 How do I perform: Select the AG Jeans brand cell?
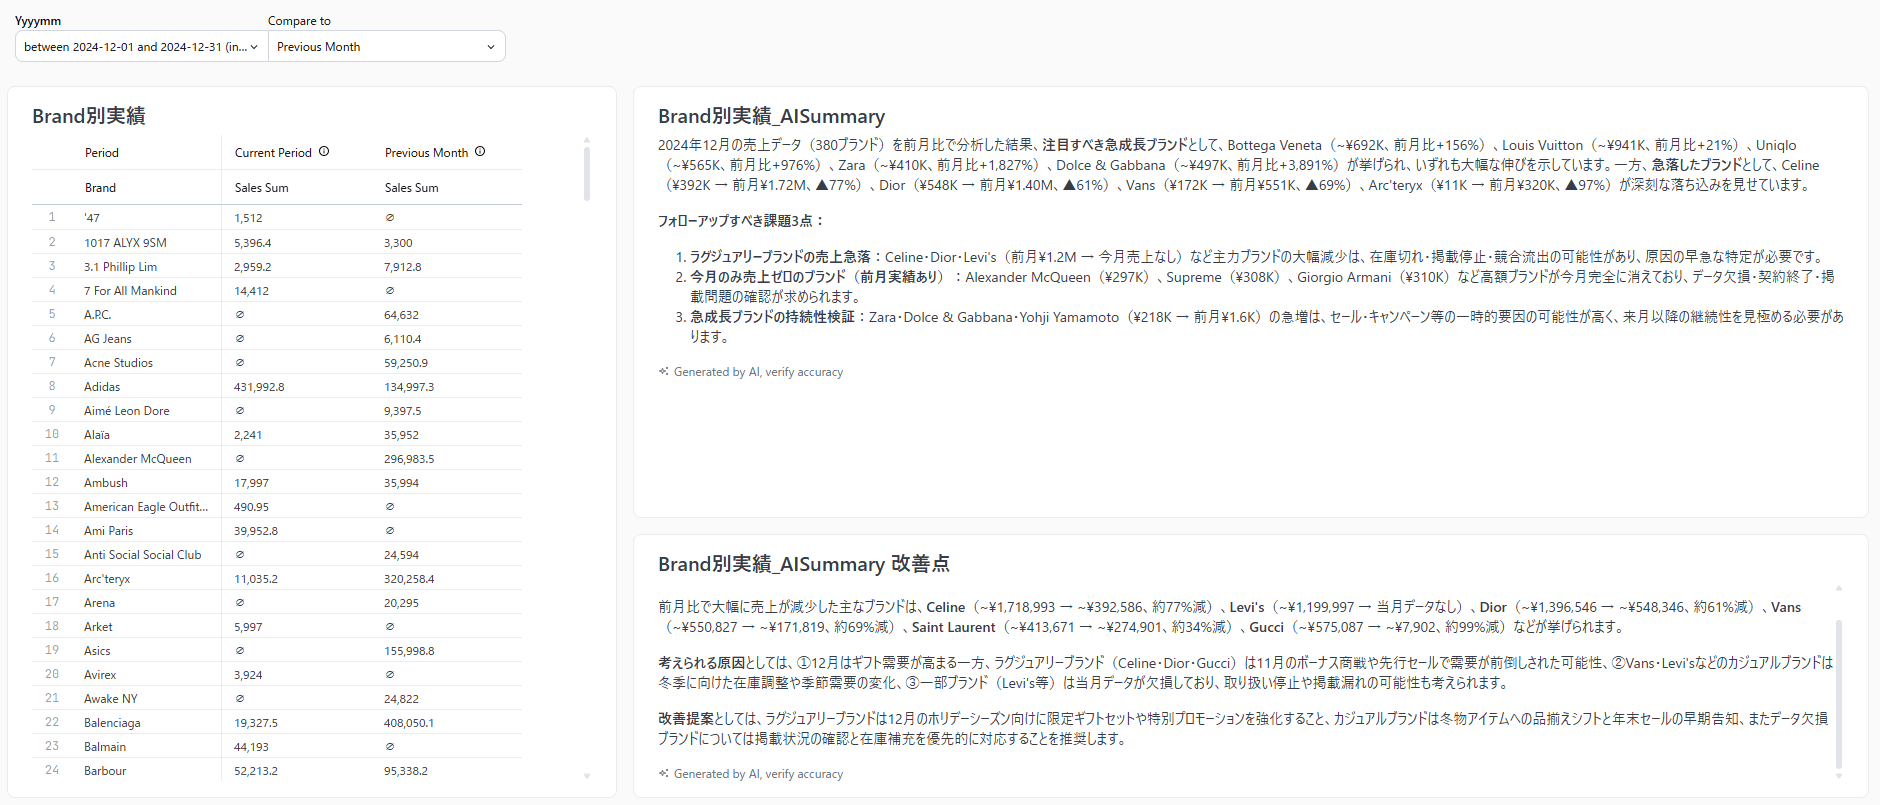coord(107,339)
